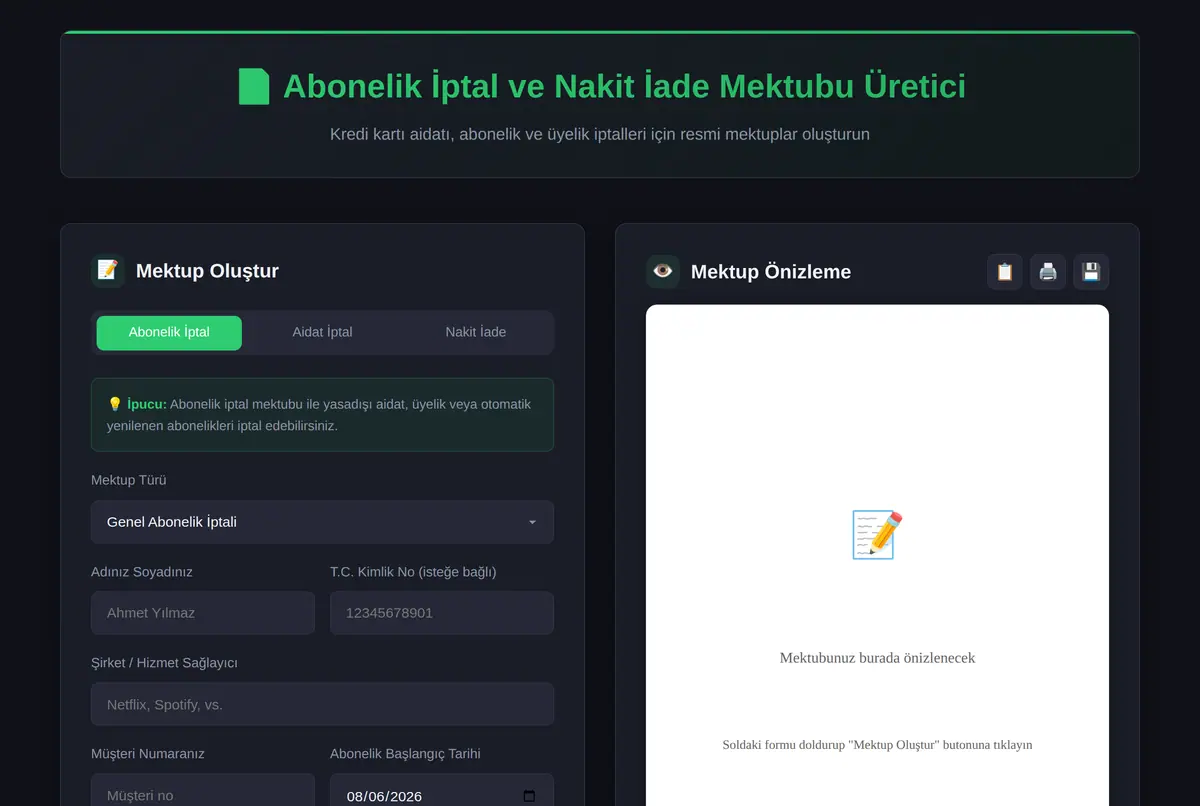Copy the letter with the clipboard icon
1200x806 pixels.
click(x=1005, y=272)
